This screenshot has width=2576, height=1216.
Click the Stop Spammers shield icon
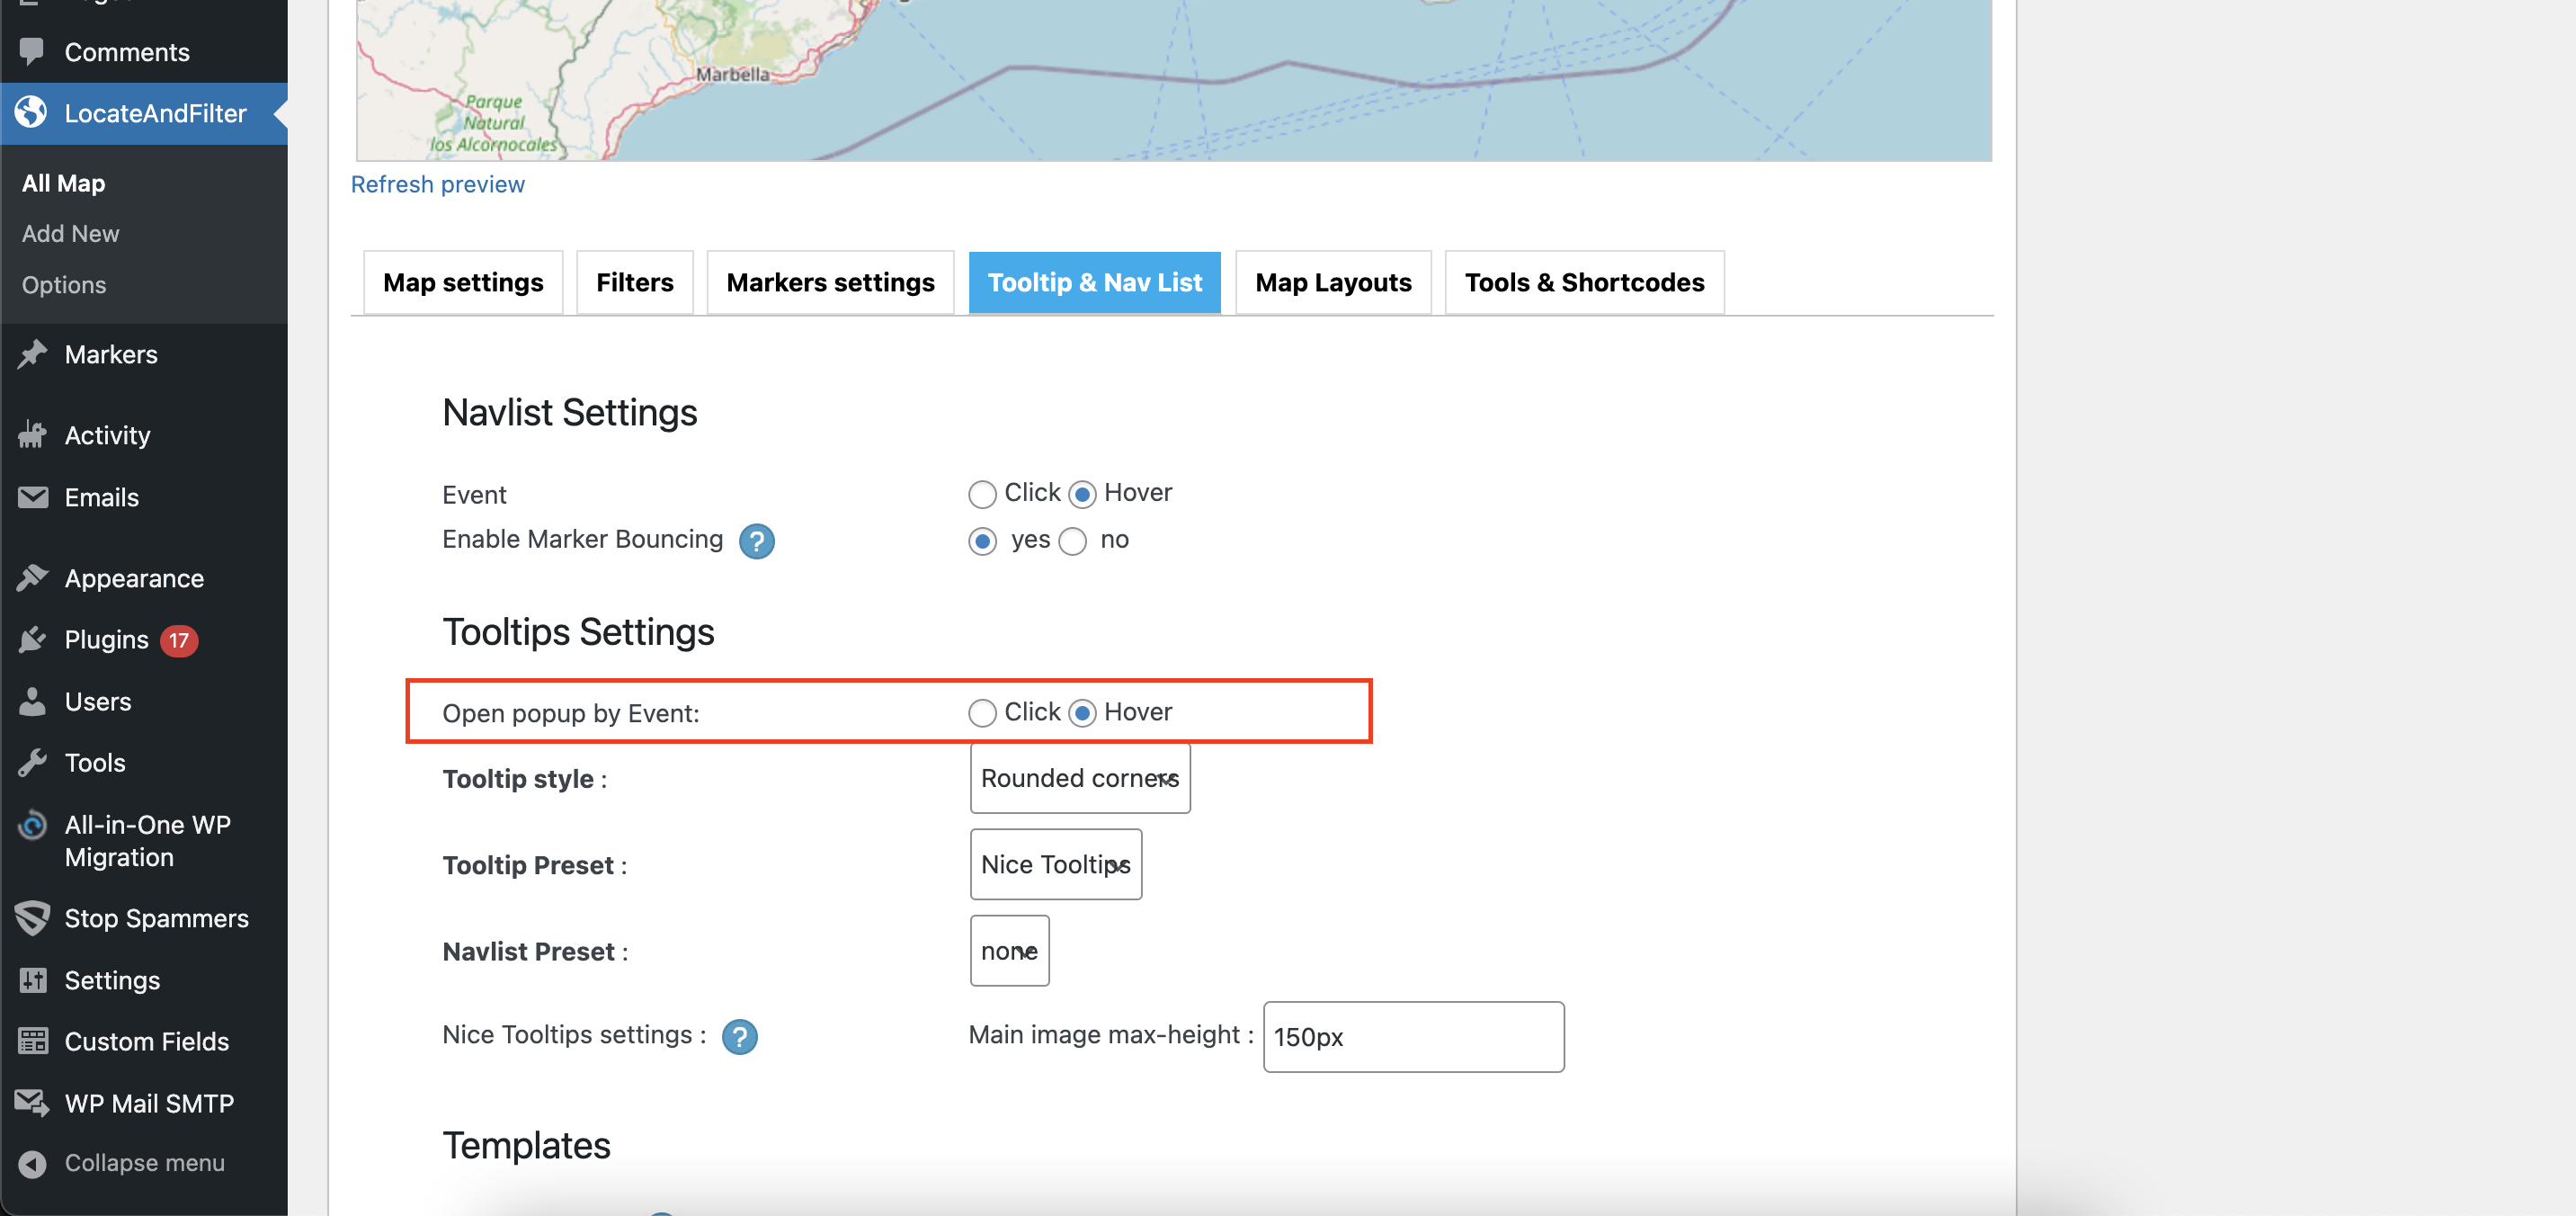[x=32, y=918]
